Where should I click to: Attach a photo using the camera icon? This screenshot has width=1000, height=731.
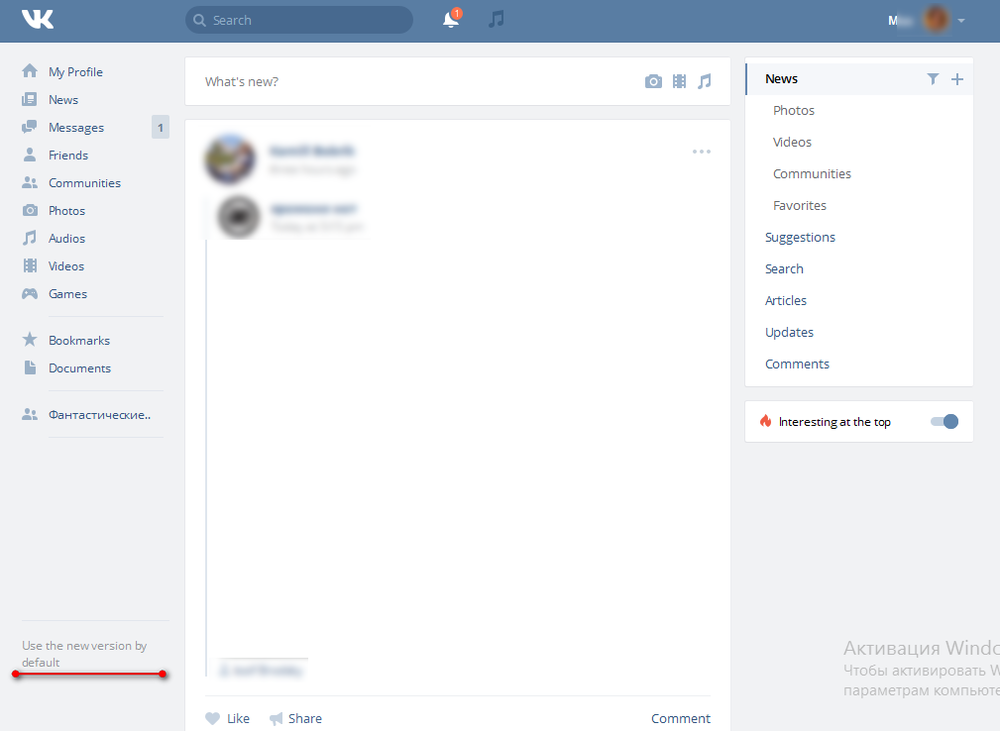[x=653, y=81]
